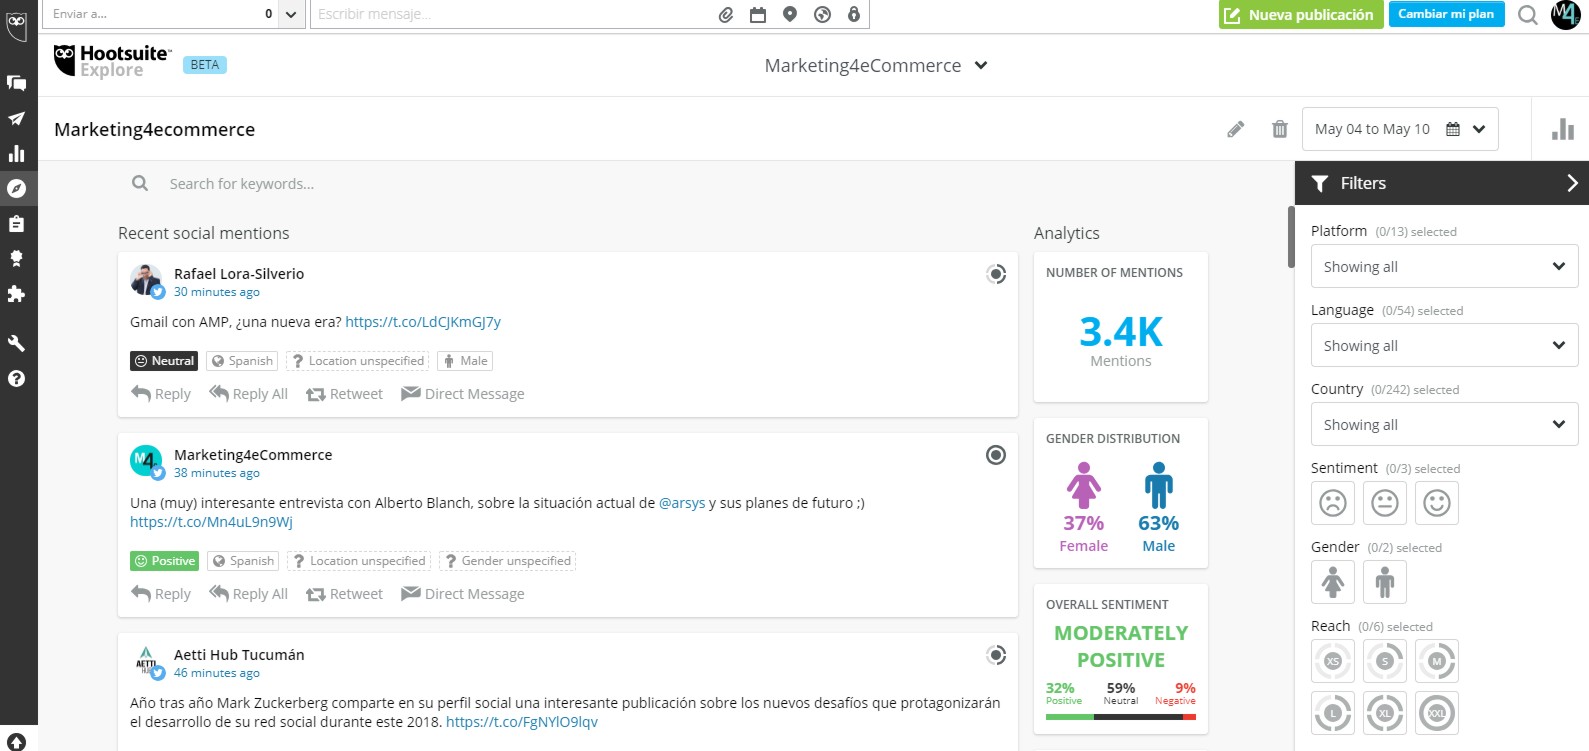Open Platform filter dropdown
The height and width of the screenshot is (751, 1589).
click(x=1444, y=266)
